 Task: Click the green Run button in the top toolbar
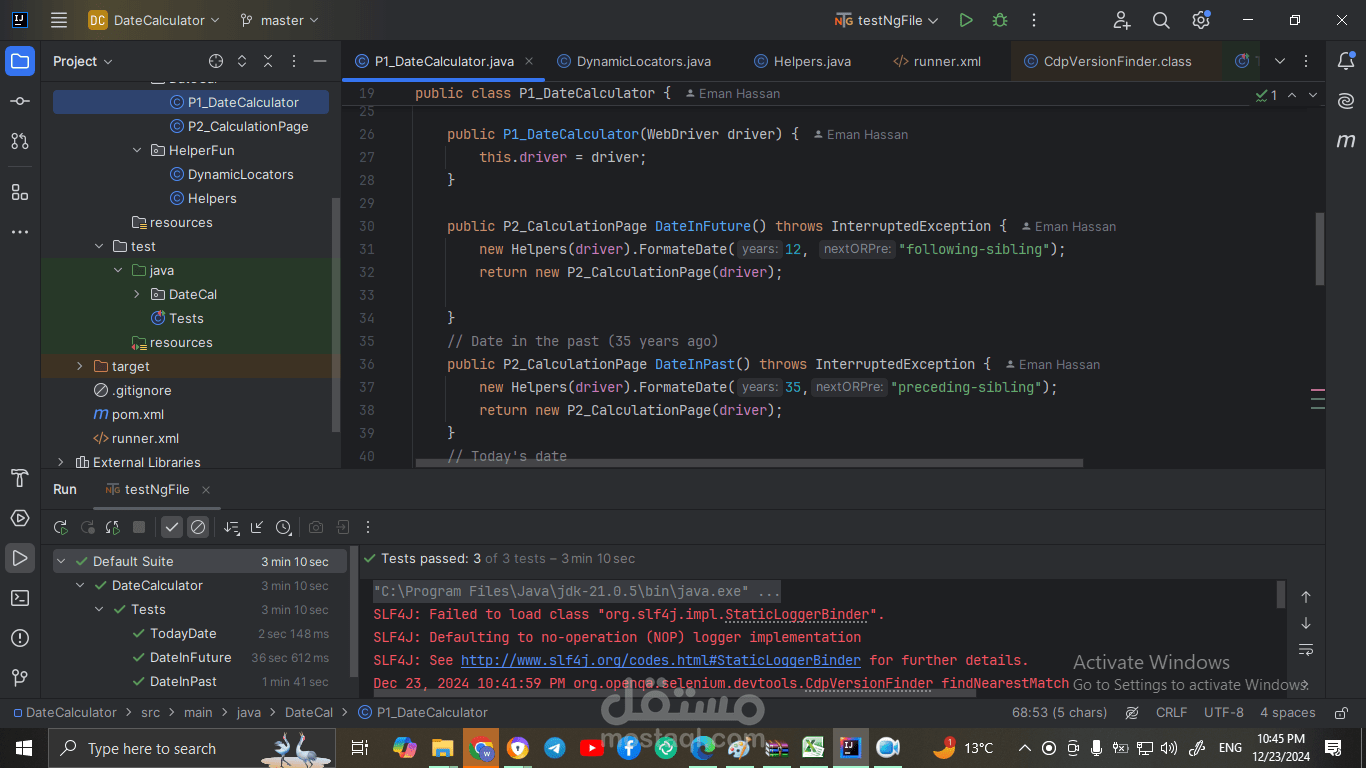pyautogui.click(x=965, y=20)
